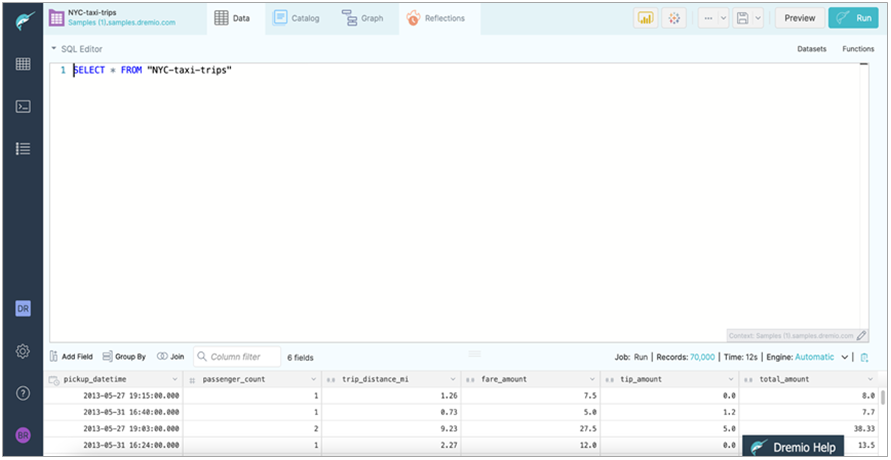Click the editor resize drag handle

(x=474, y=354)
